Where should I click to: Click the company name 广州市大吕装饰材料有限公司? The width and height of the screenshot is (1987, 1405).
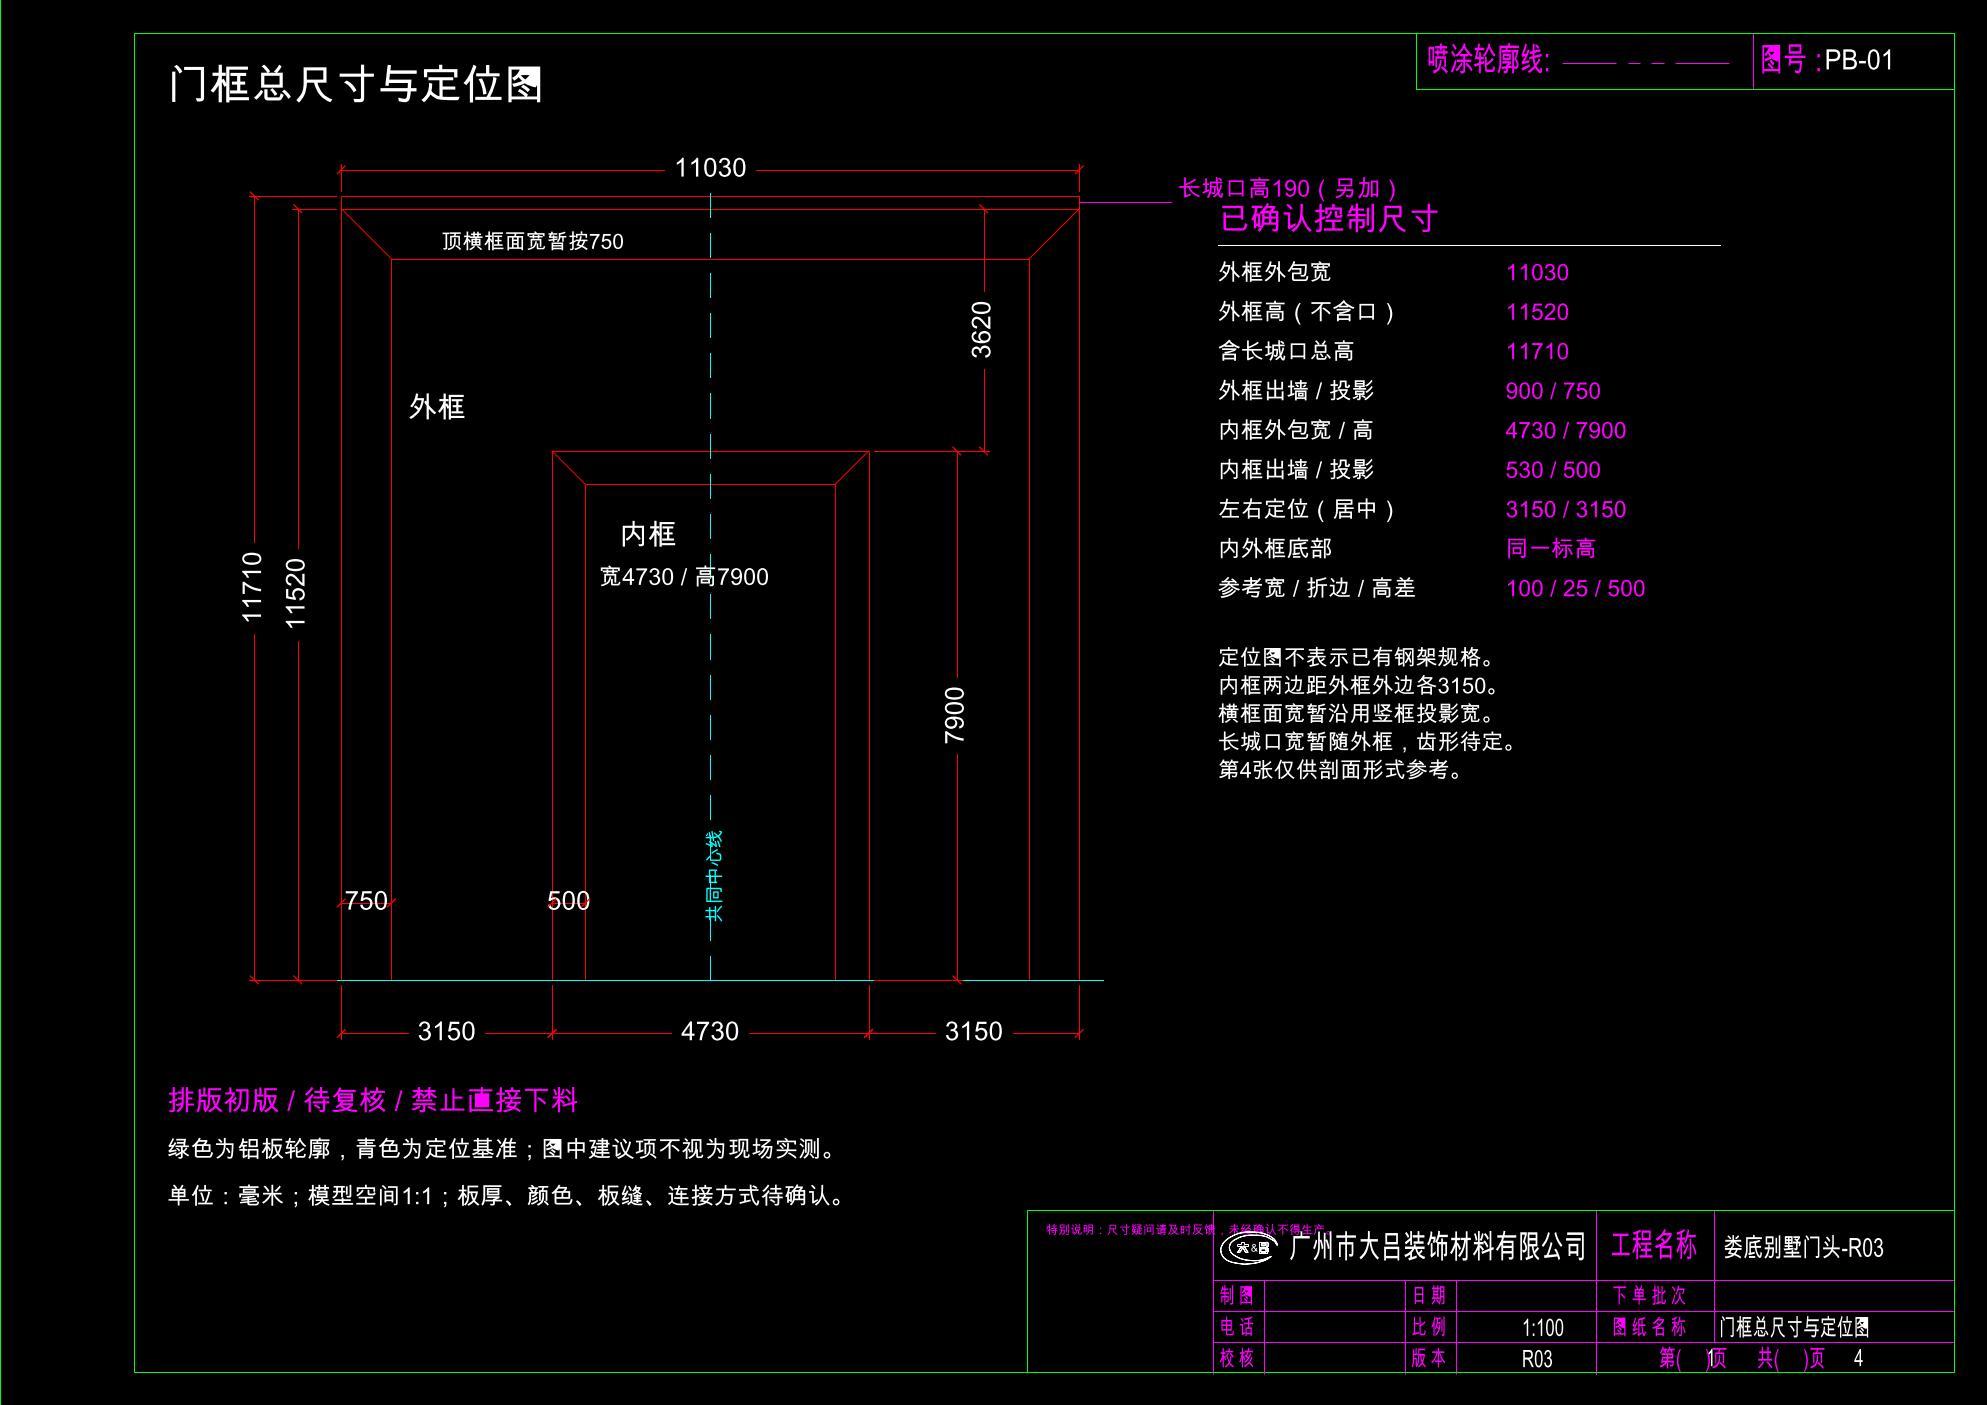[1438, 1247]
